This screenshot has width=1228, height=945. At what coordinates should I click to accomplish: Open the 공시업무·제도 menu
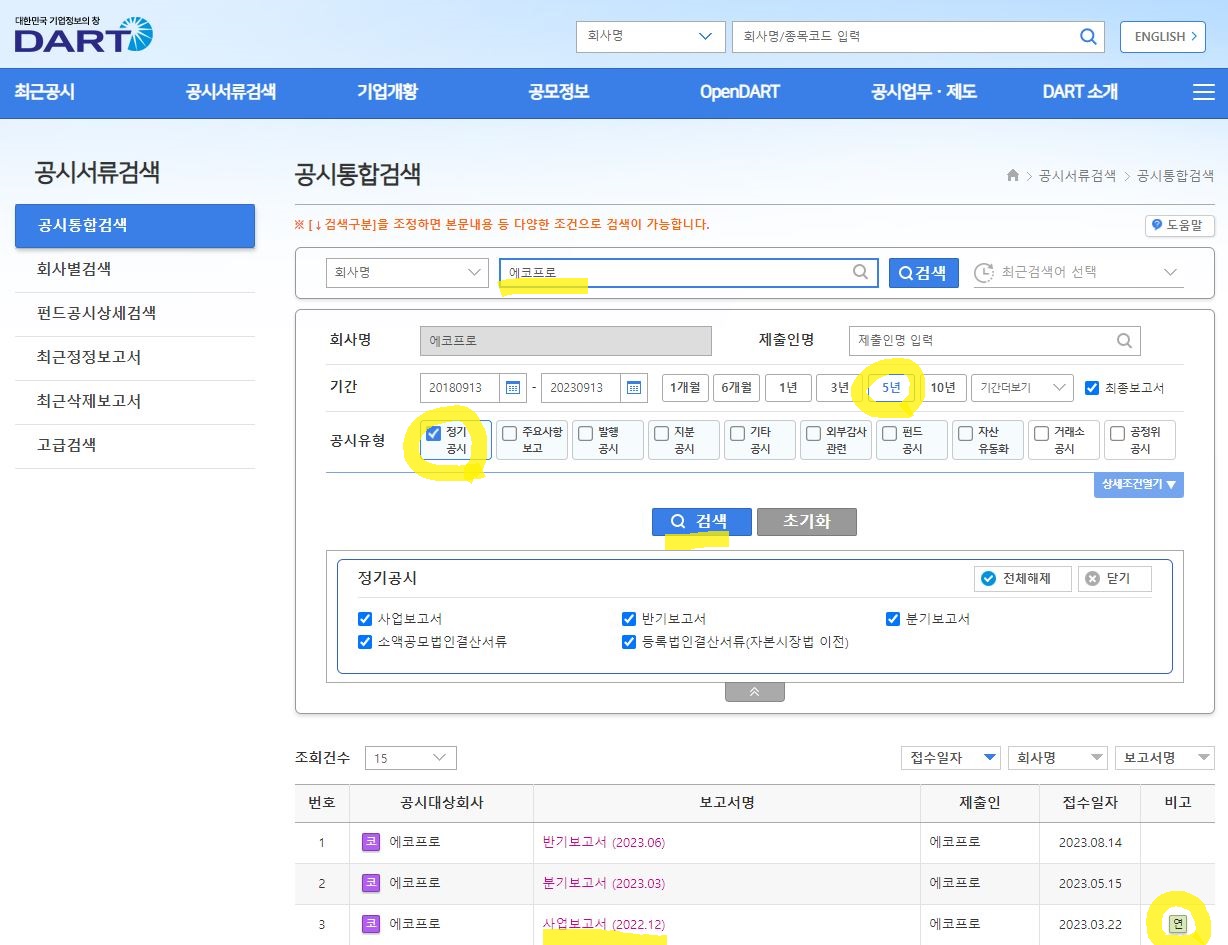[924, 92]
